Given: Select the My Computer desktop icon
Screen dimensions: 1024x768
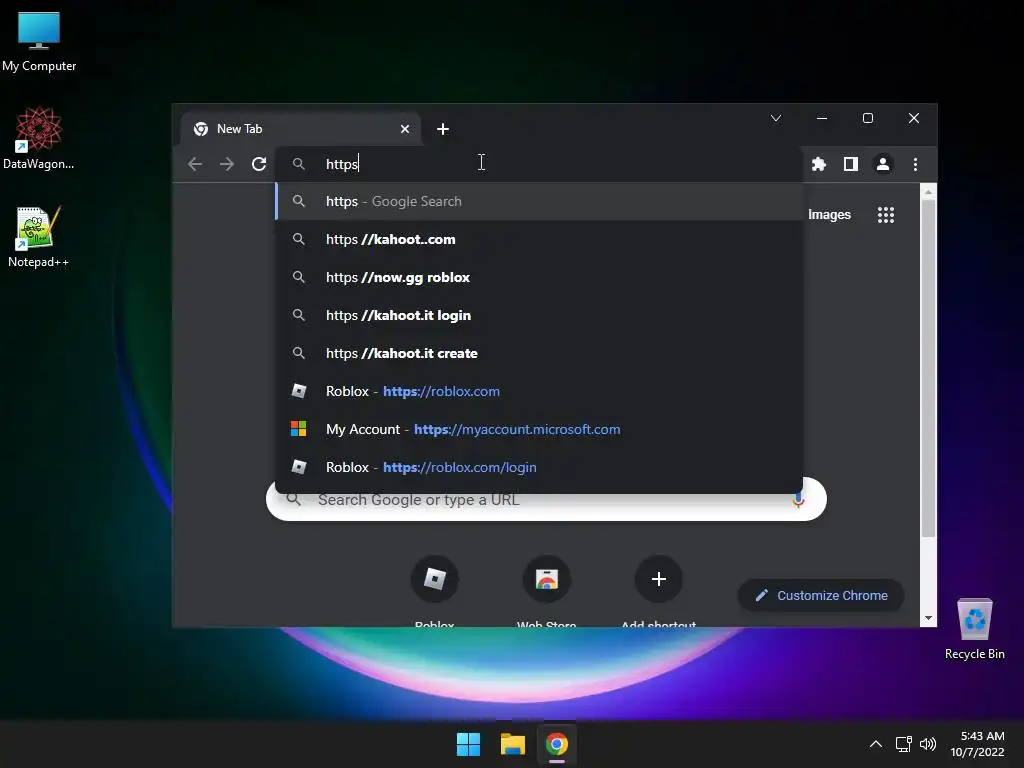Looking at the screenshot, I should pyautogui.click(x=39, y=42).
